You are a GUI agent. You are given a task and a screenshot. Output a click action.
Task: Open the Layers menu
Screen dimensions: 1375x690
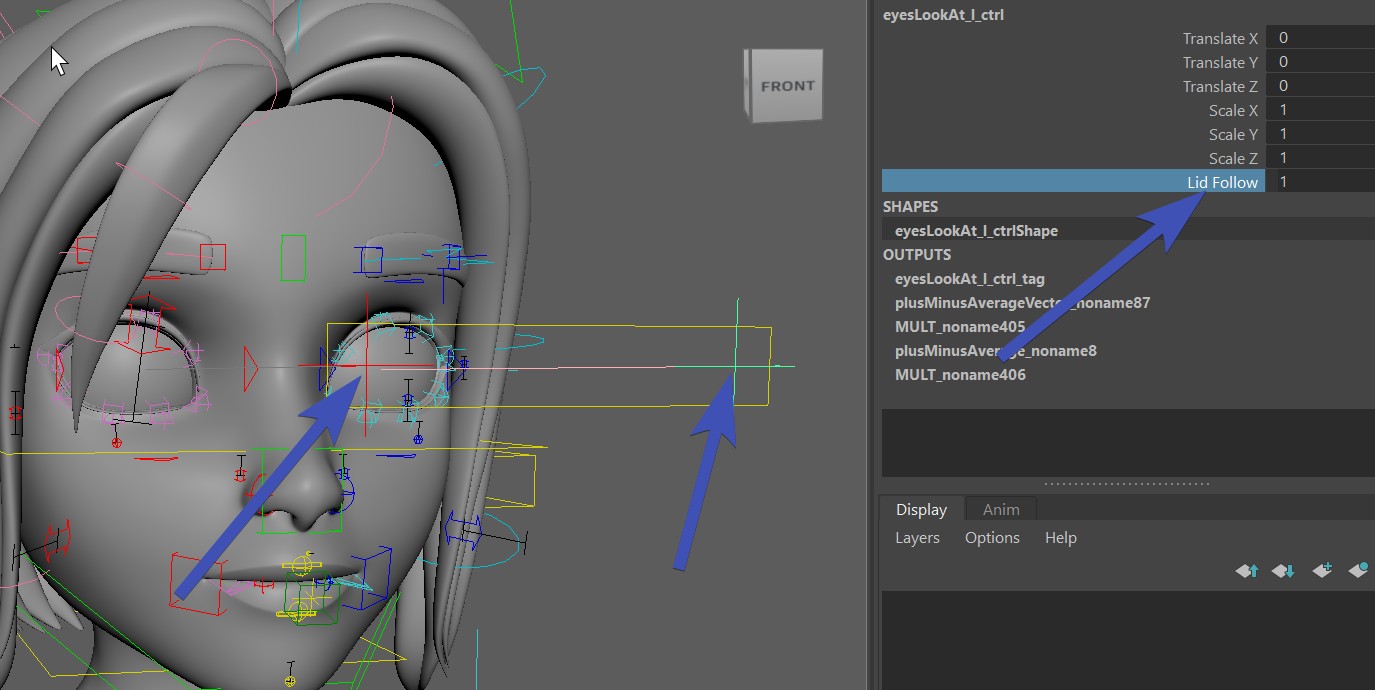[x=917, y=538]
